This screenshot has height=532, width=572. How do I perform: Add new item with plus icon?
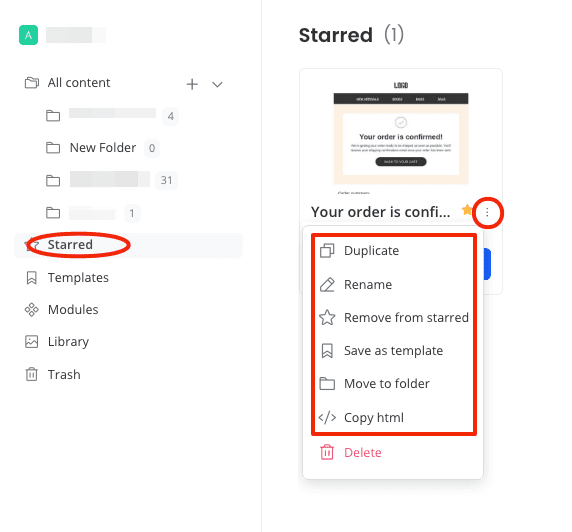192,84
